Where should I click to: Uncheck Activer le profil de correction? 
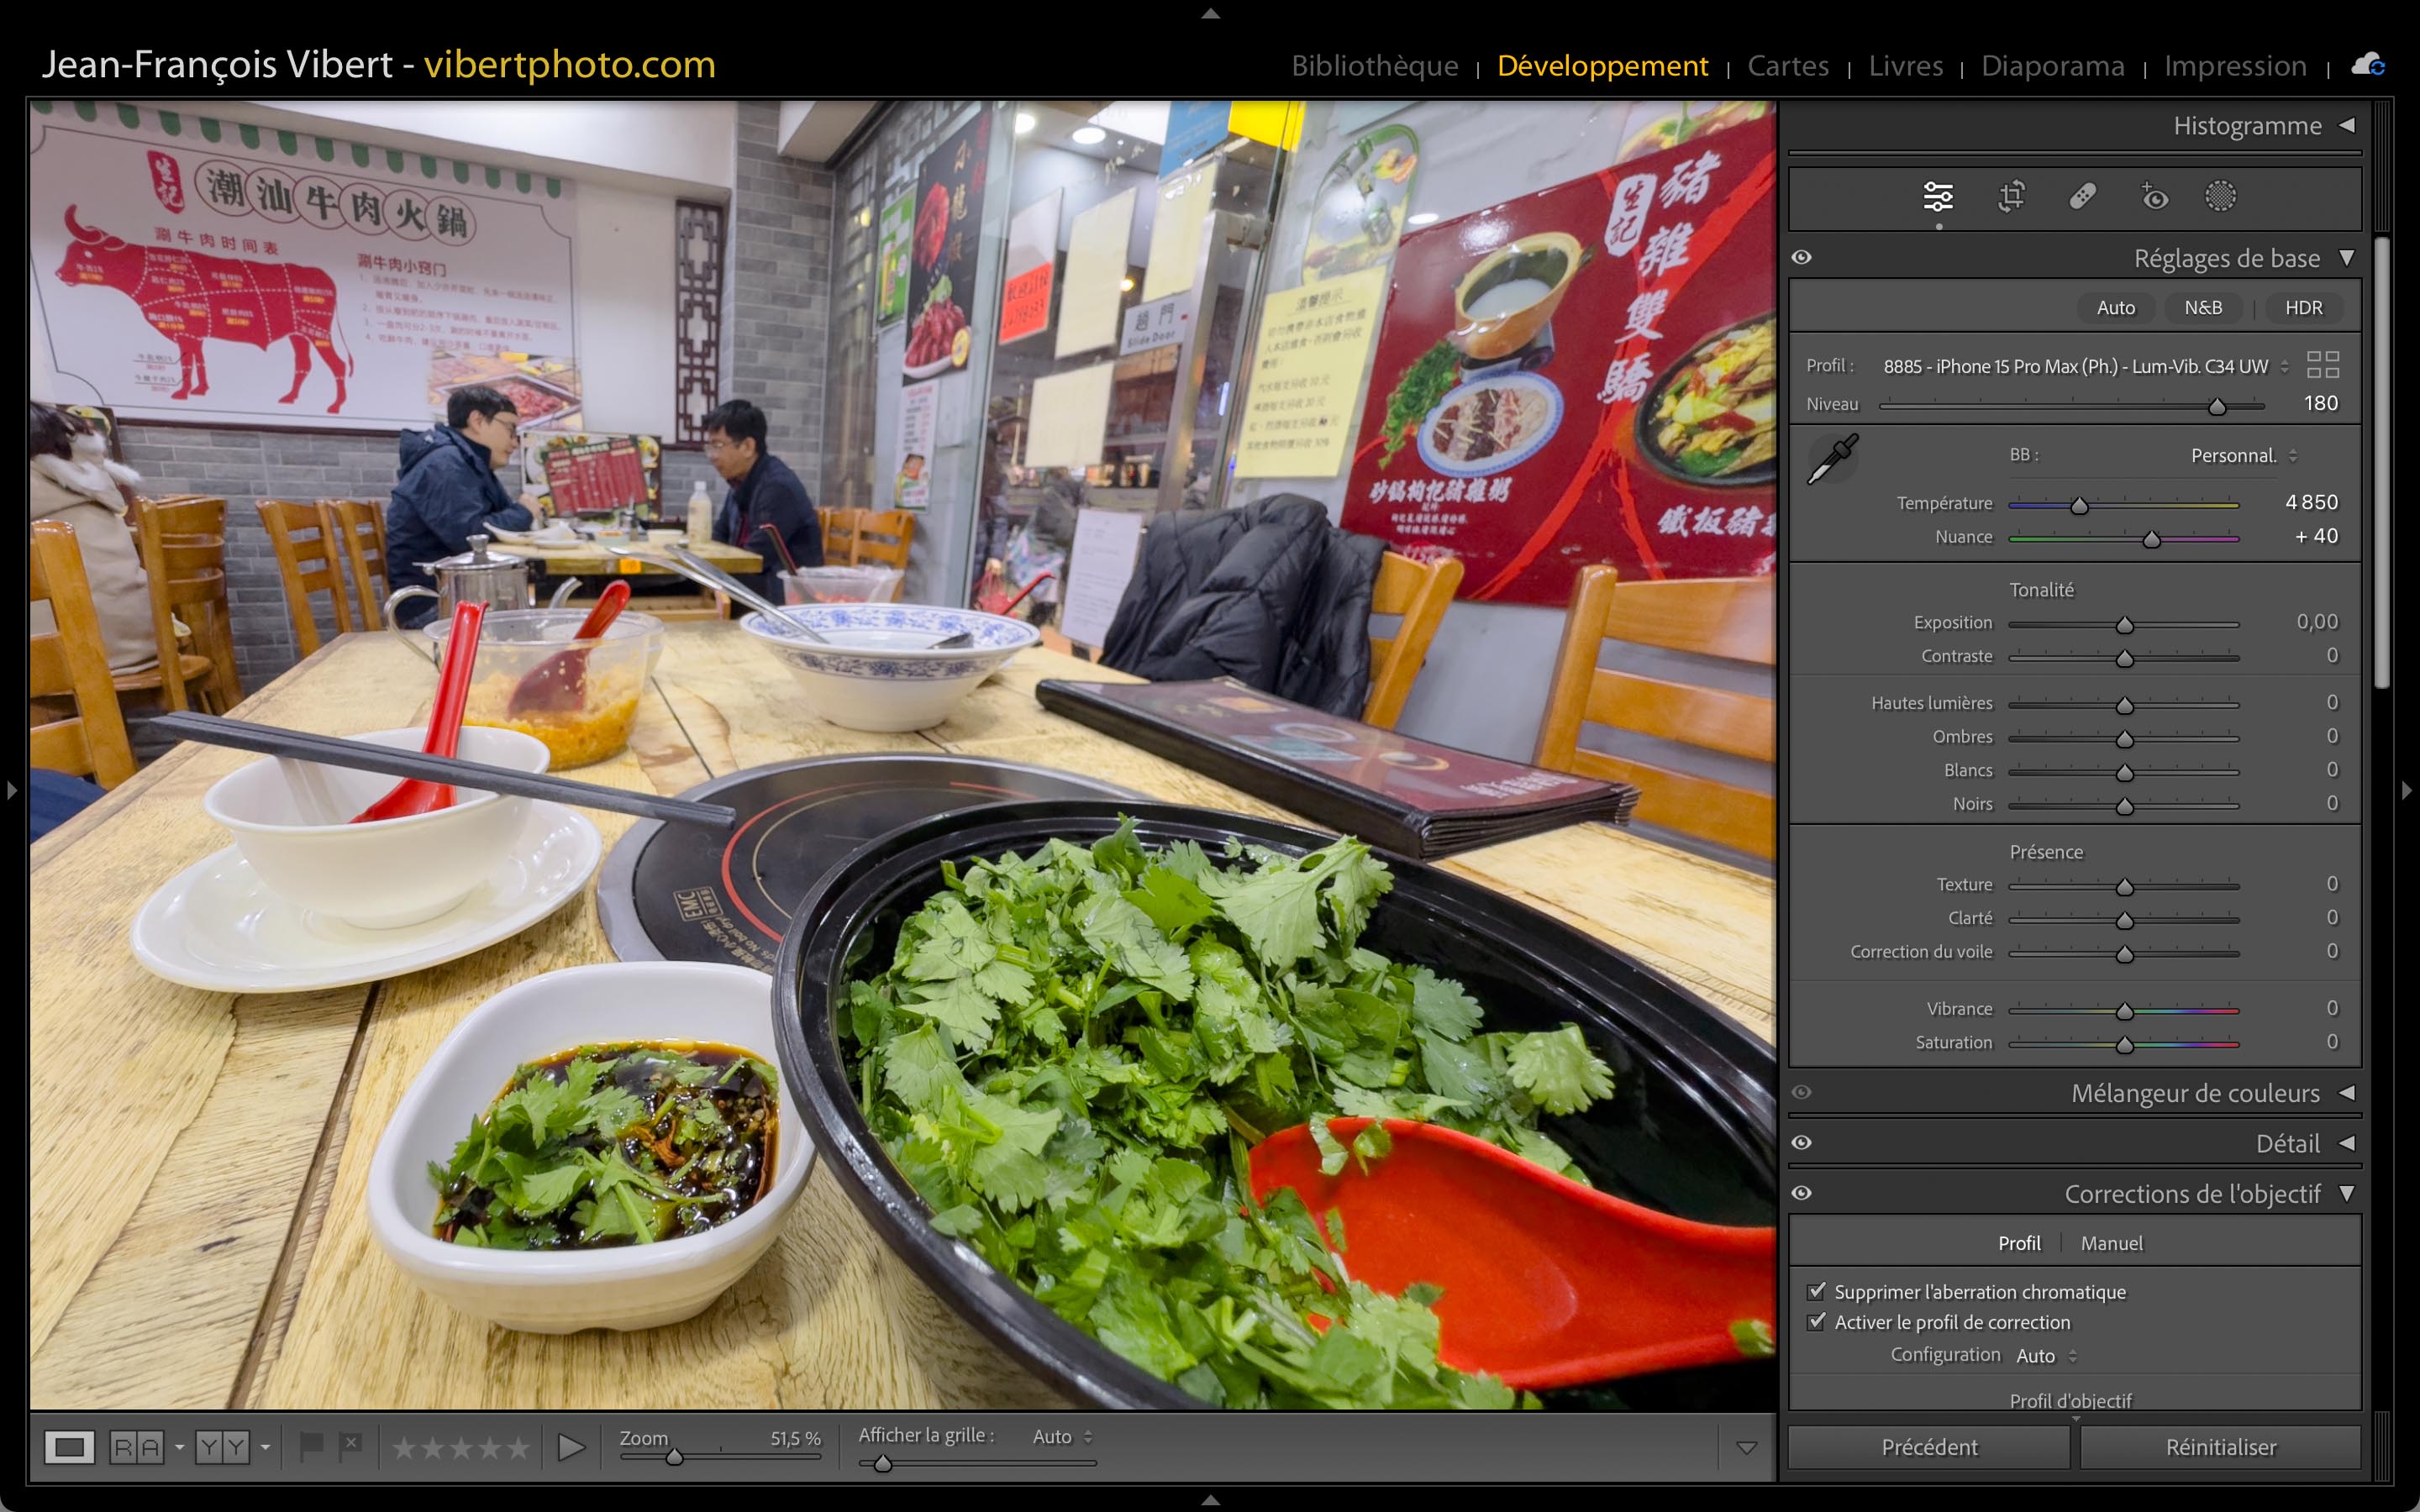1817,1321
